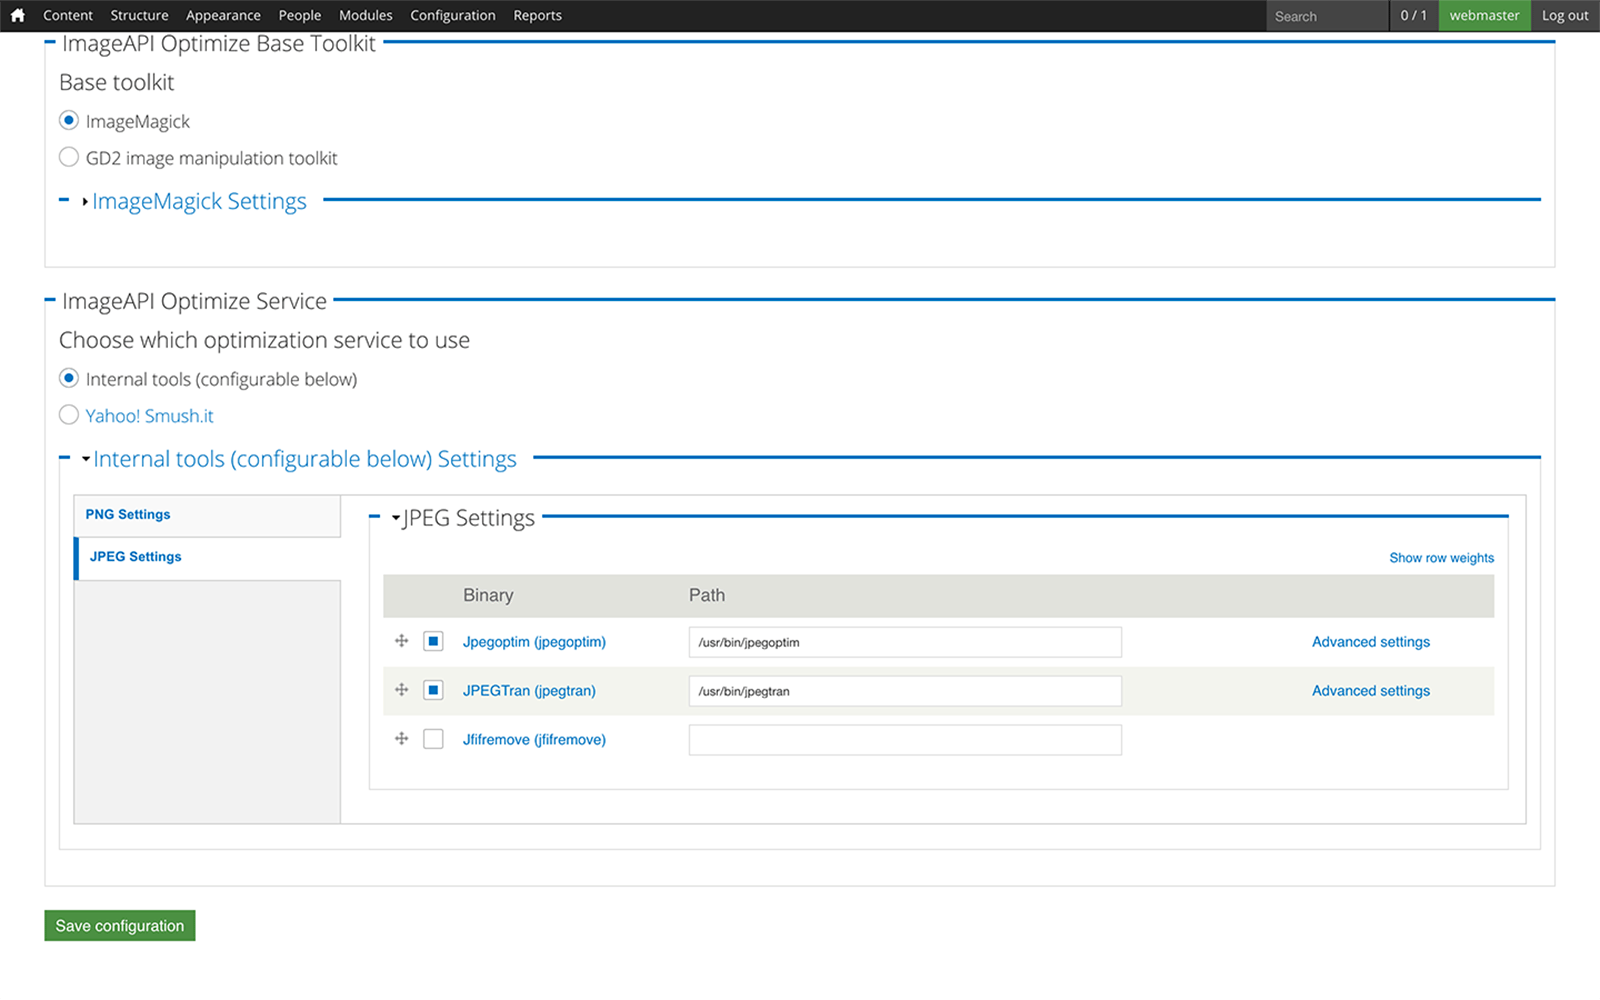The height and width of the screenshot is (1000, 1600).
Task: Open the Reports admin menu
Action: click(x=537, y=15)
